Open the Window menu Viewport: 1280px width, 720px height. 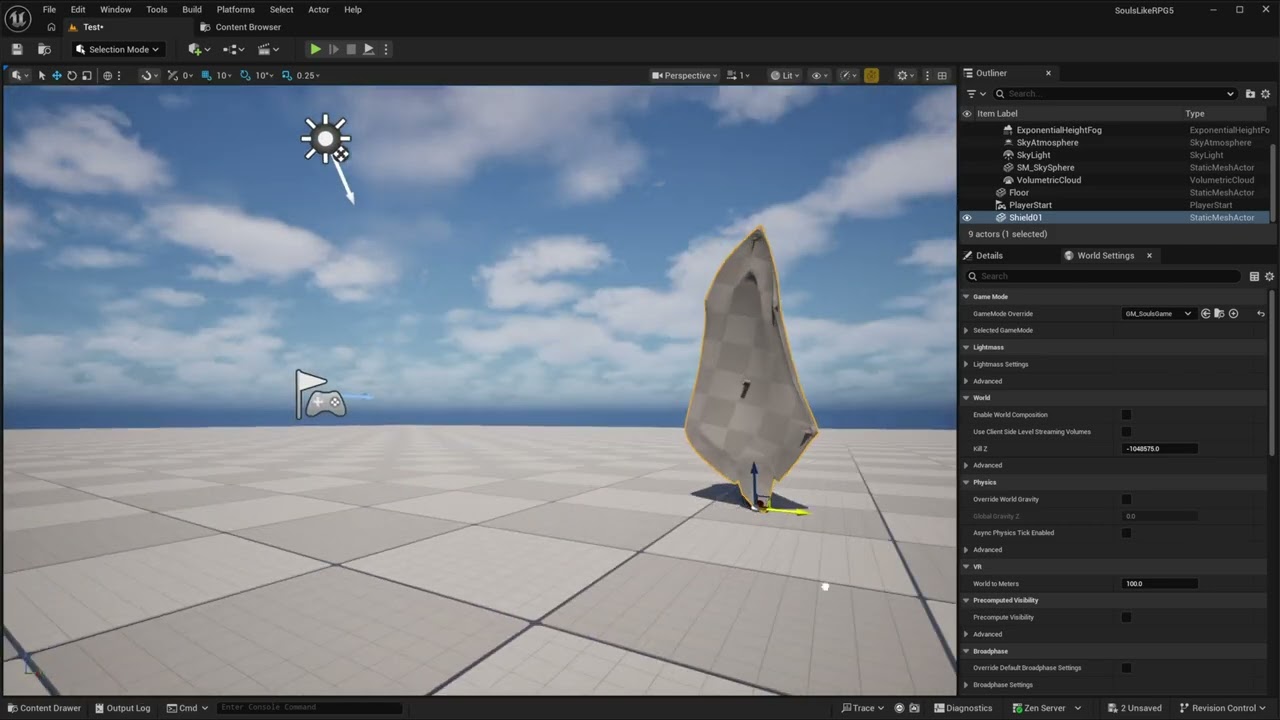click(115, 9)
